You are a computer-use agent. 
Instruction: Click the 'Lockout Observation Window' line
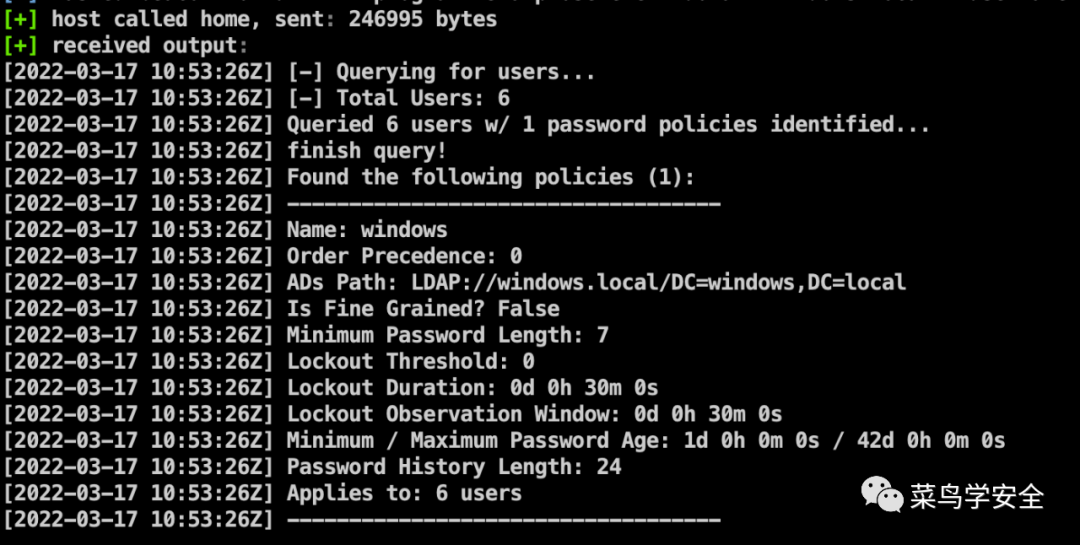click(x=534, y=414)
